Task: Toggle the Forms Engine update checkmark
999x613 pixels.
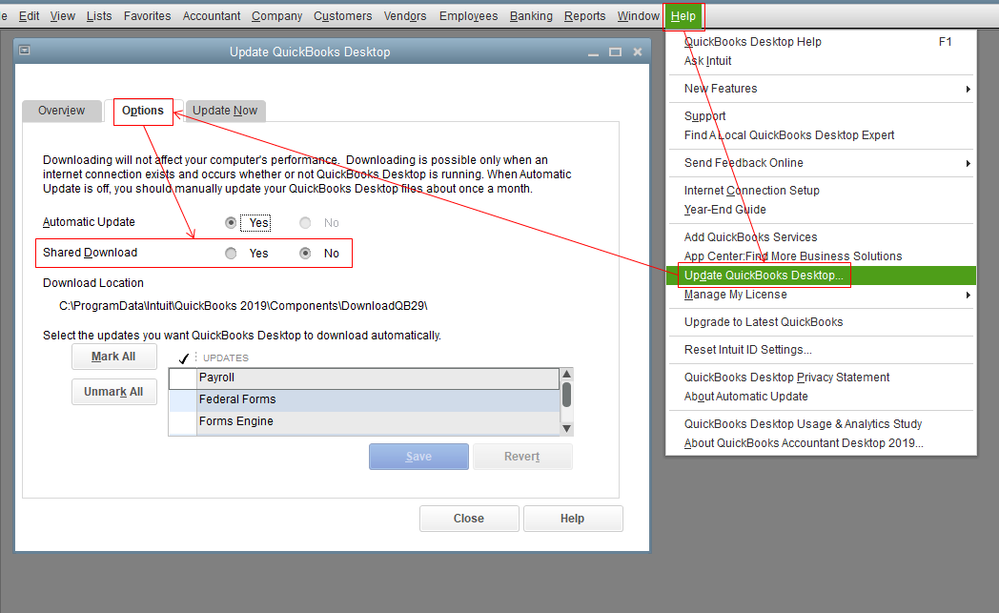Action: (x=183, y=421)
